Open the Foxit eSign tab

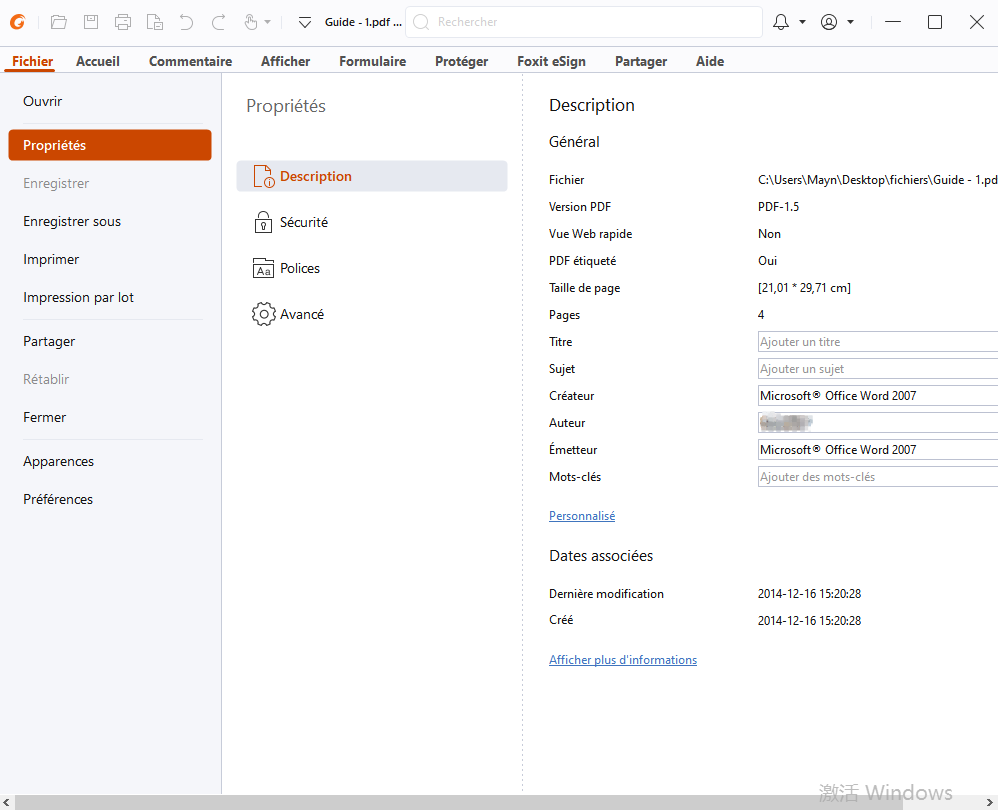tap(551, 61)
